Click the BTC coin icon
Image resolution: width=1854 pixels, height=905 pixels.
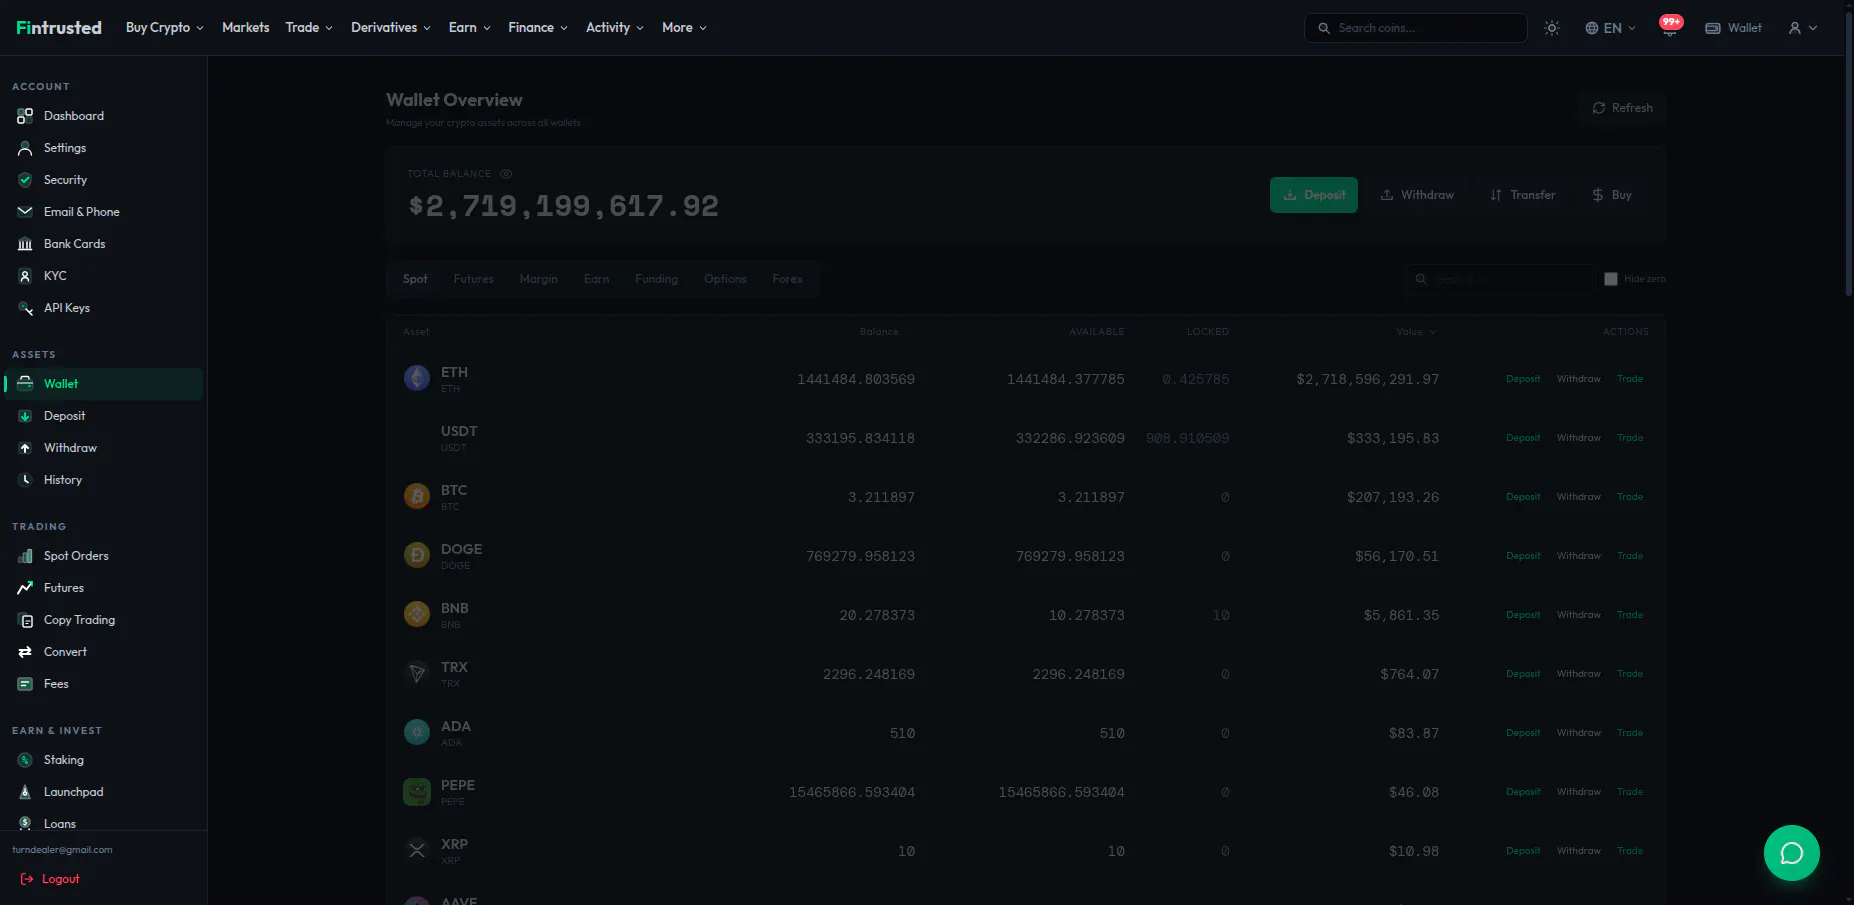[417, 496]
